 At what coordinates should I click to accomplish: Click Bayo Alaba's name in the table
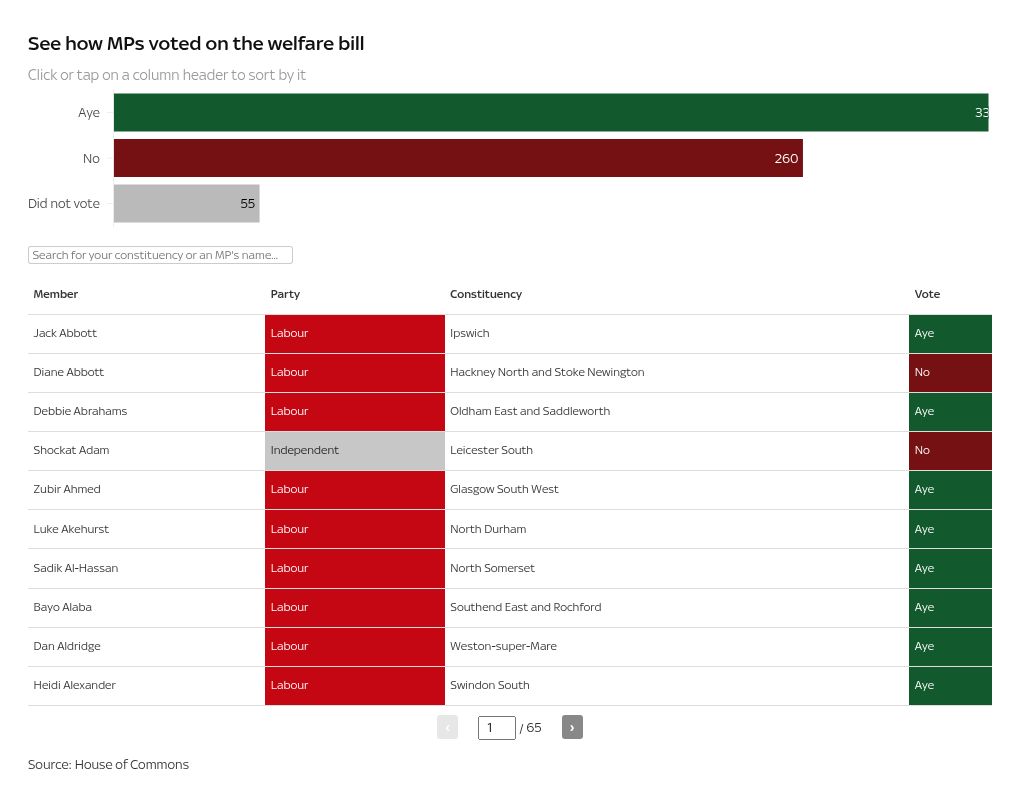[62, 607]
